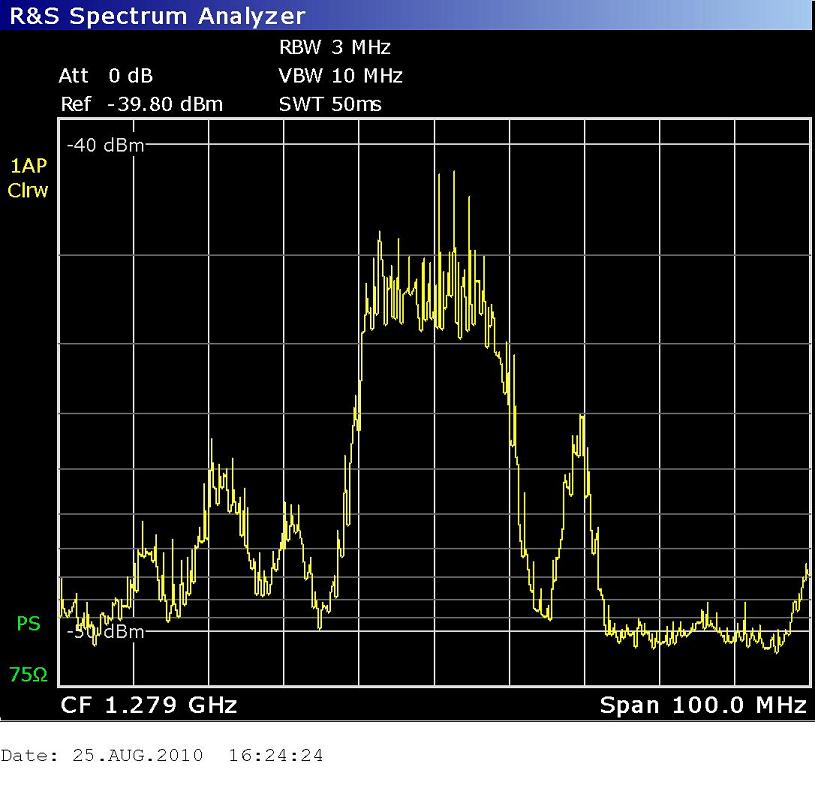
Task: Click the RBW 3 MHz setting
Action: [x=334, y=47]
